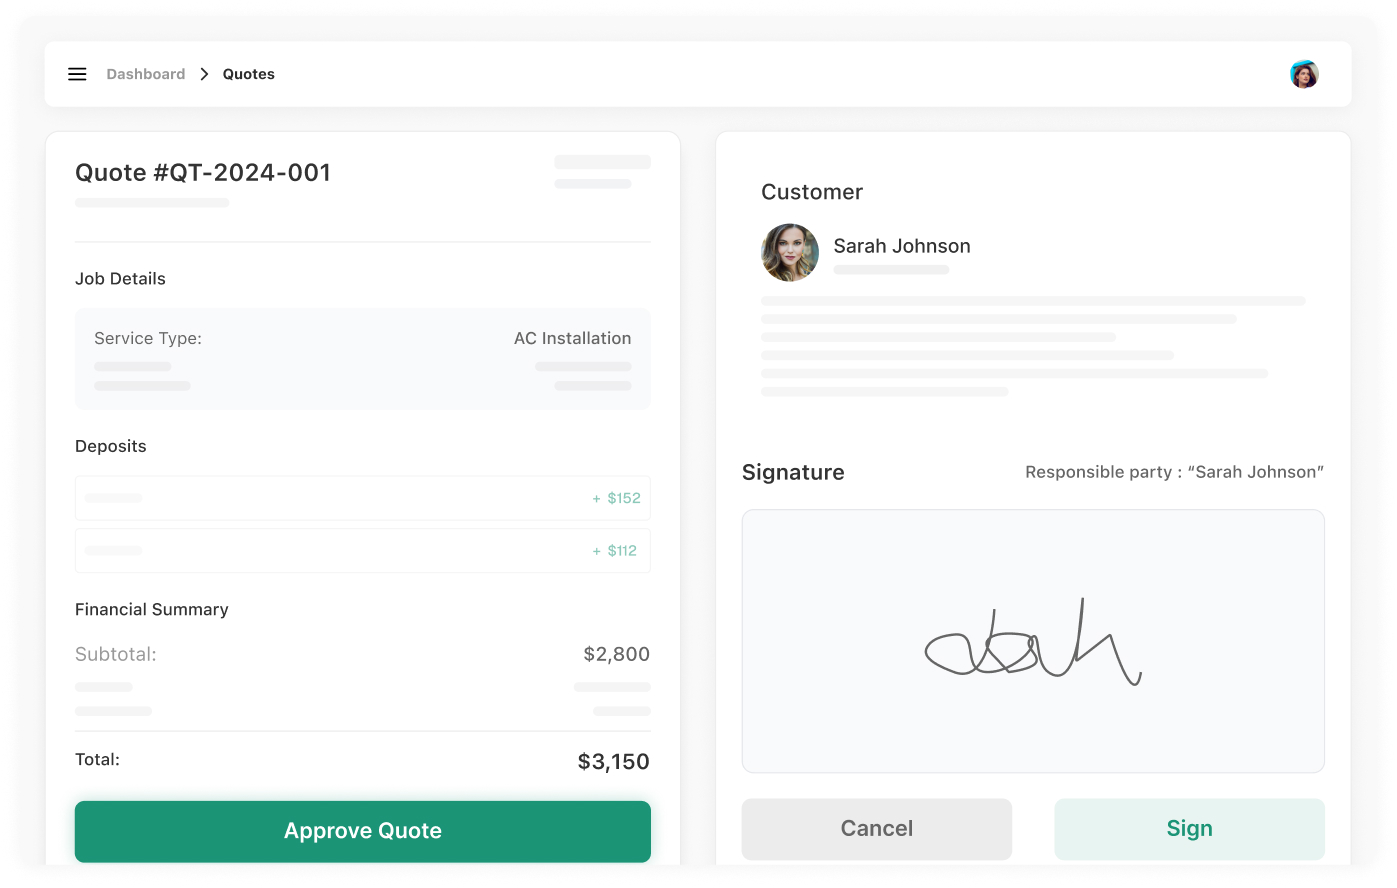Image resolution: width=1397 pixels, height=888 pixels.
Task: Click the breadcrumb chevron arrow
Action: click(x=204, y=74)
